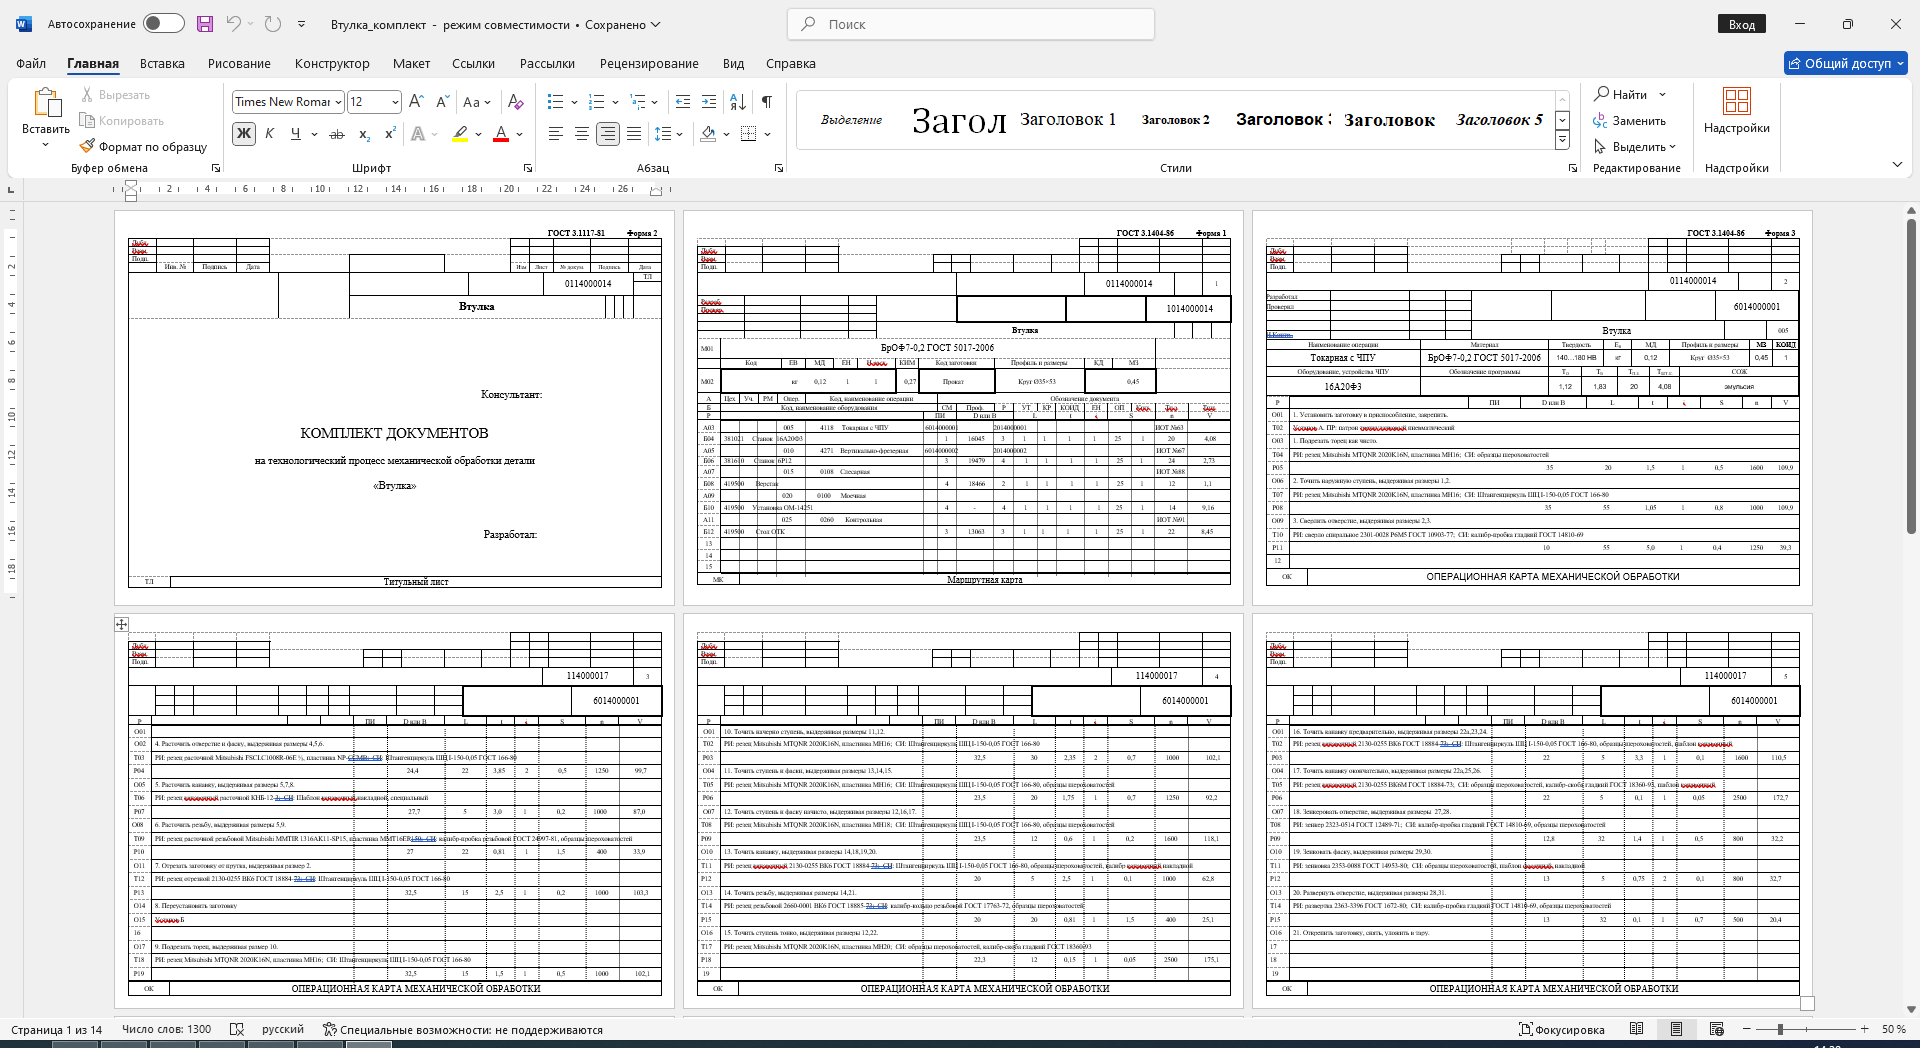
Task: Open Шрифт dialog launcher
Action: click(x=528, y=168)
